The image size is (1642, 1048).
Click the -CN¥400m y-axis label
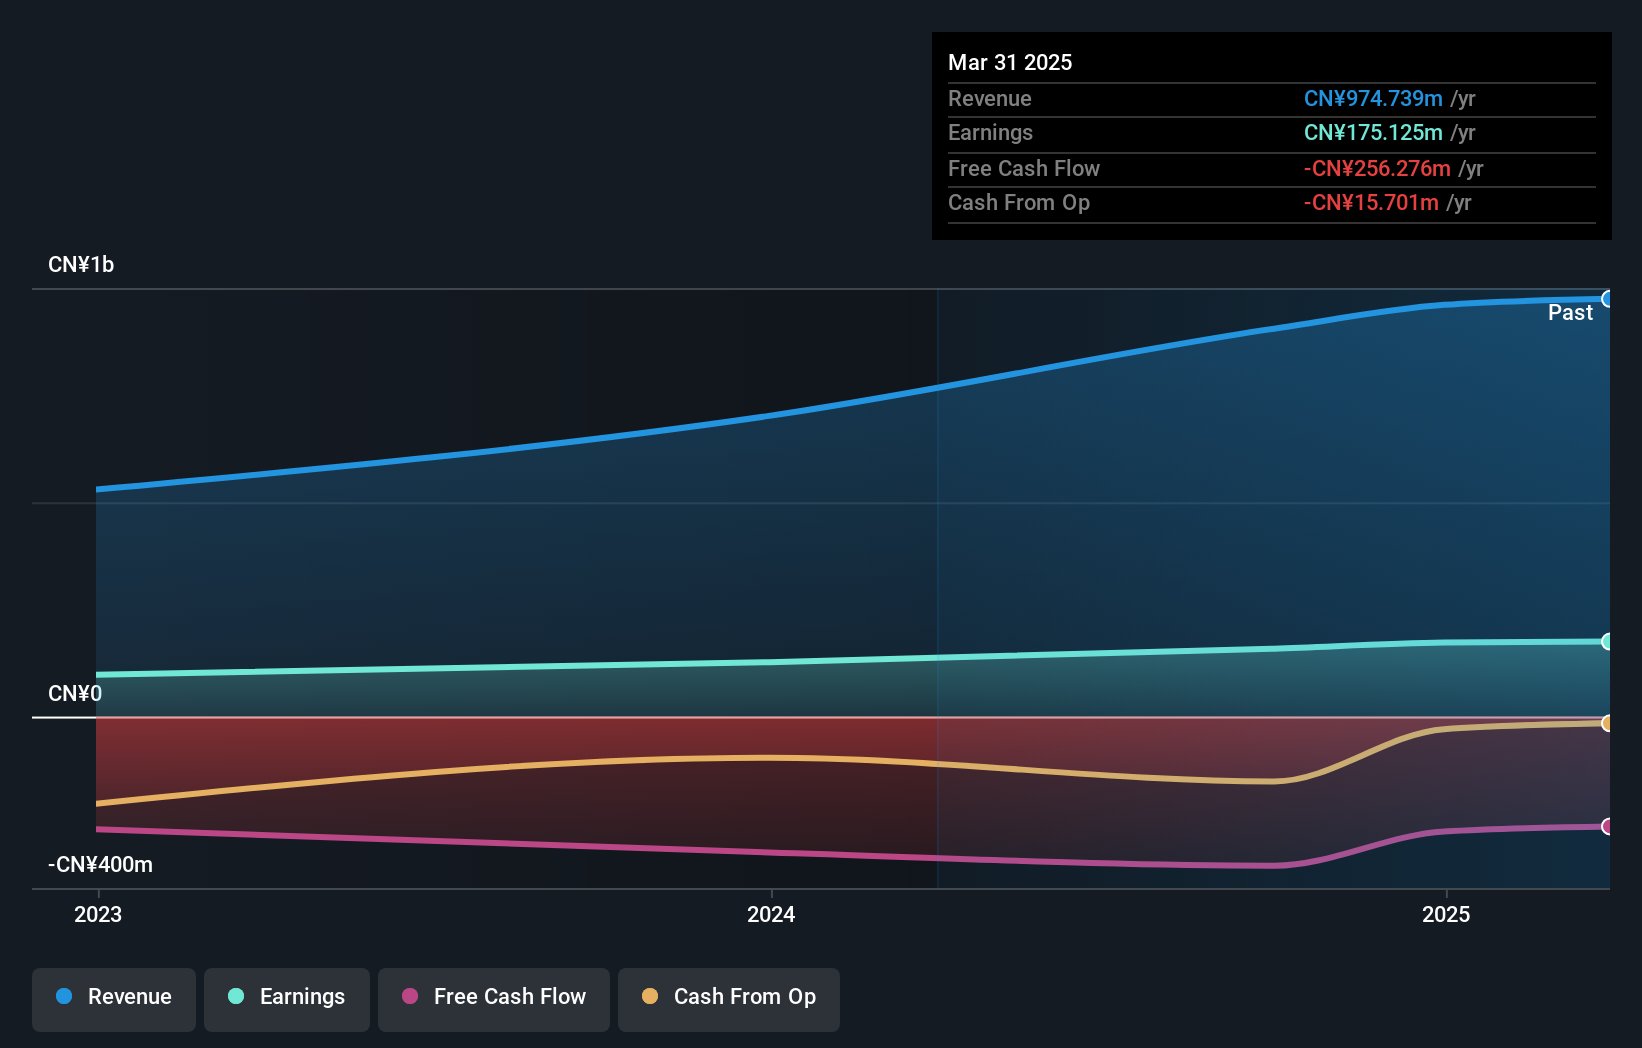[100, 865]
